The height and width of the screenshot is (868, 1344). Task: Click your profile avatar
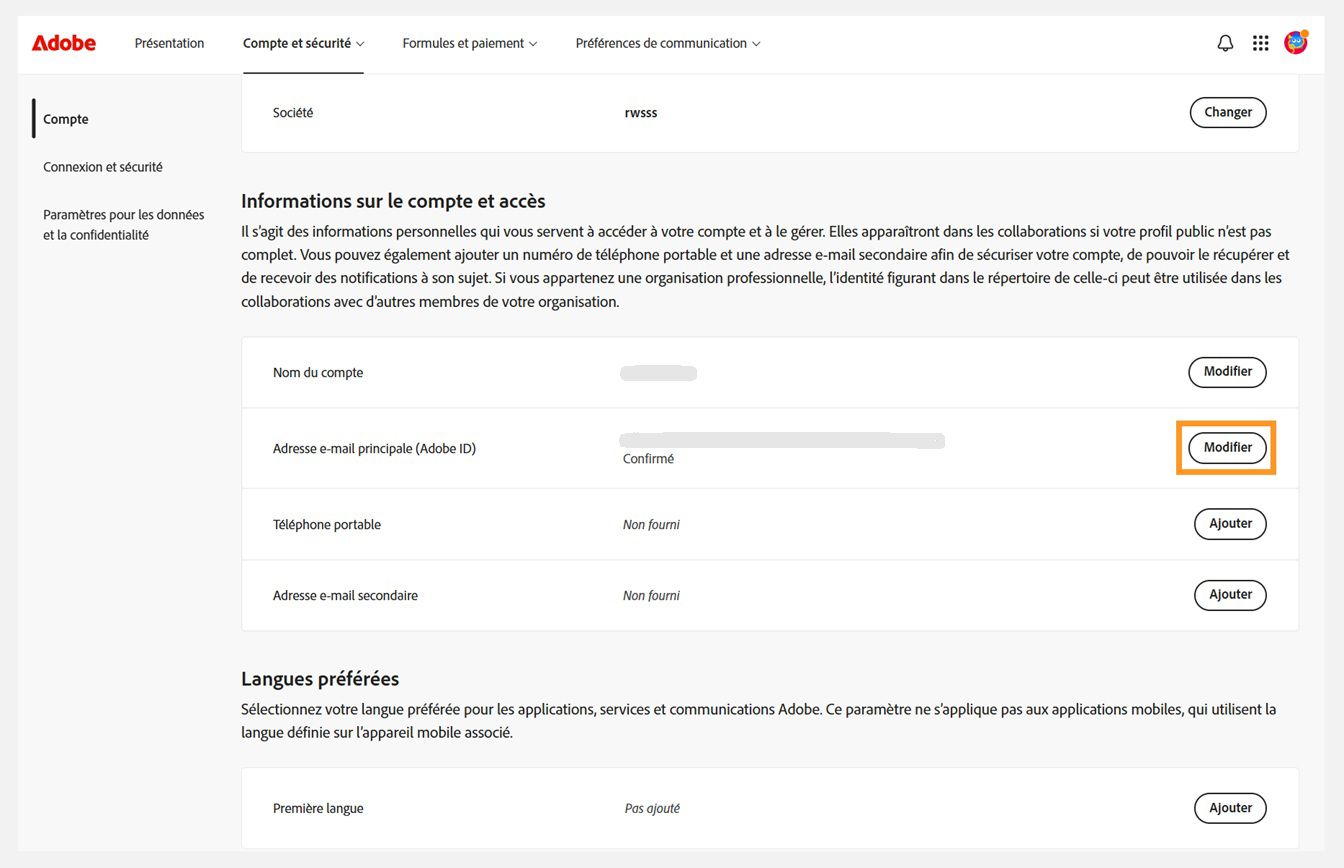(x=1295, y=42)
